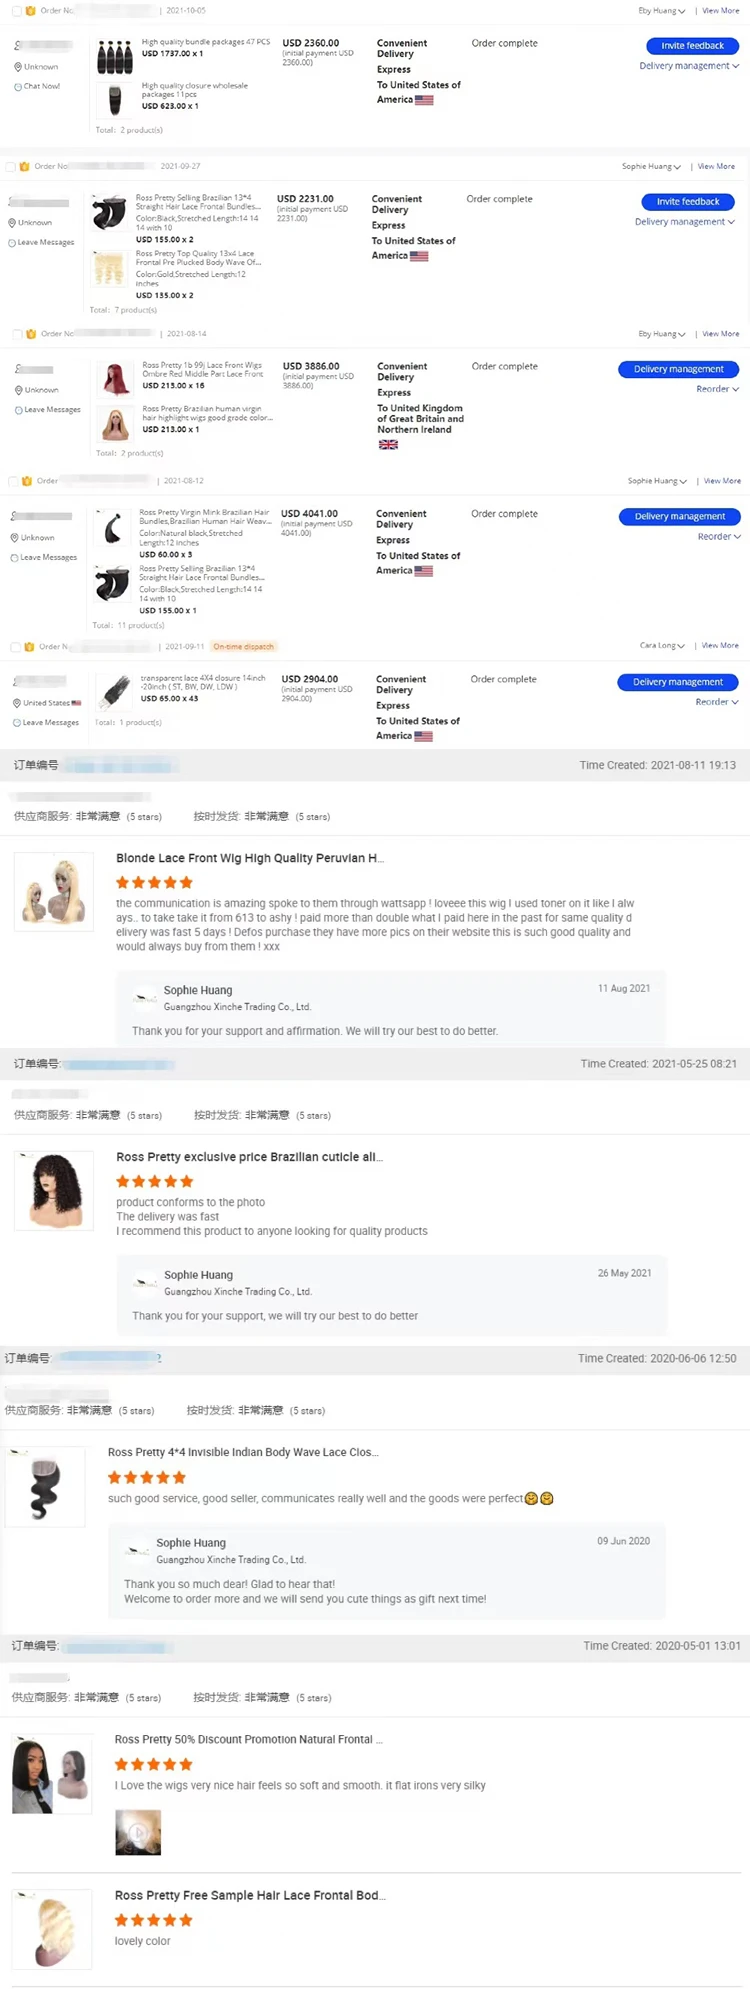Click the gold badge on the 2021-09-27 order
Image resolution: width=750 pixels, height=1989 pixels.
pyautogui.click(x=25, y=167)
